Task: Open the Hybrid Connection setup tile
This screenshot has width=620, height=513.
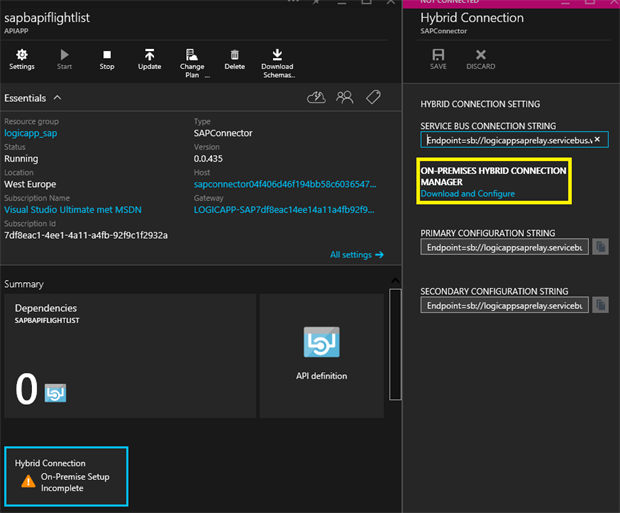Action: 66,476
